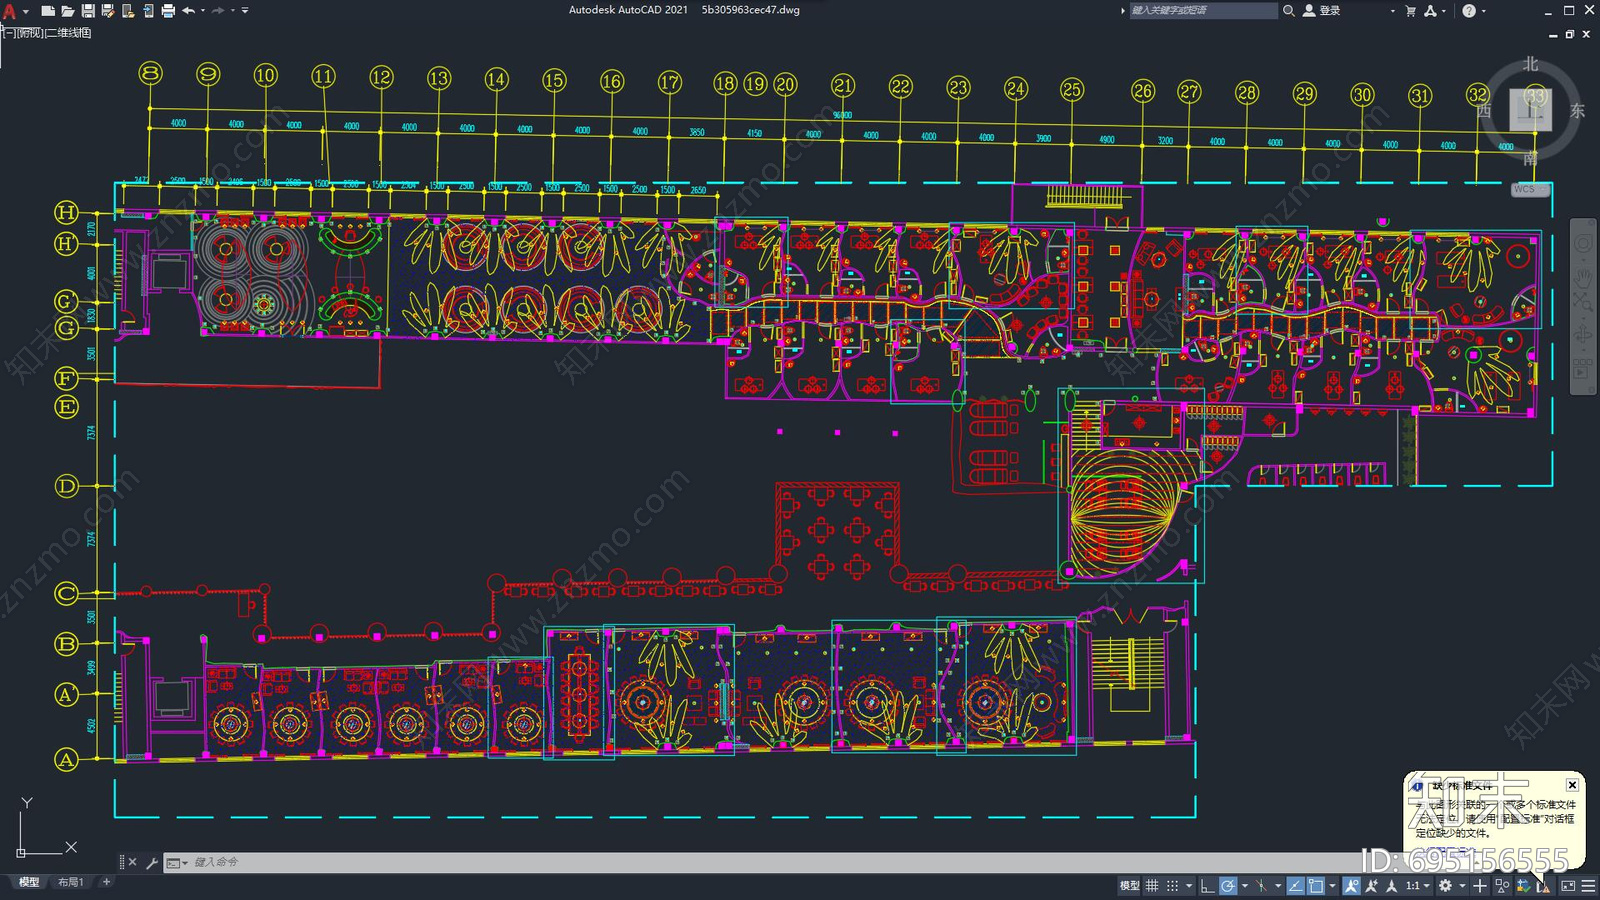
Task: Switch to the 布局1 layout tab
Action: (70, 882)
